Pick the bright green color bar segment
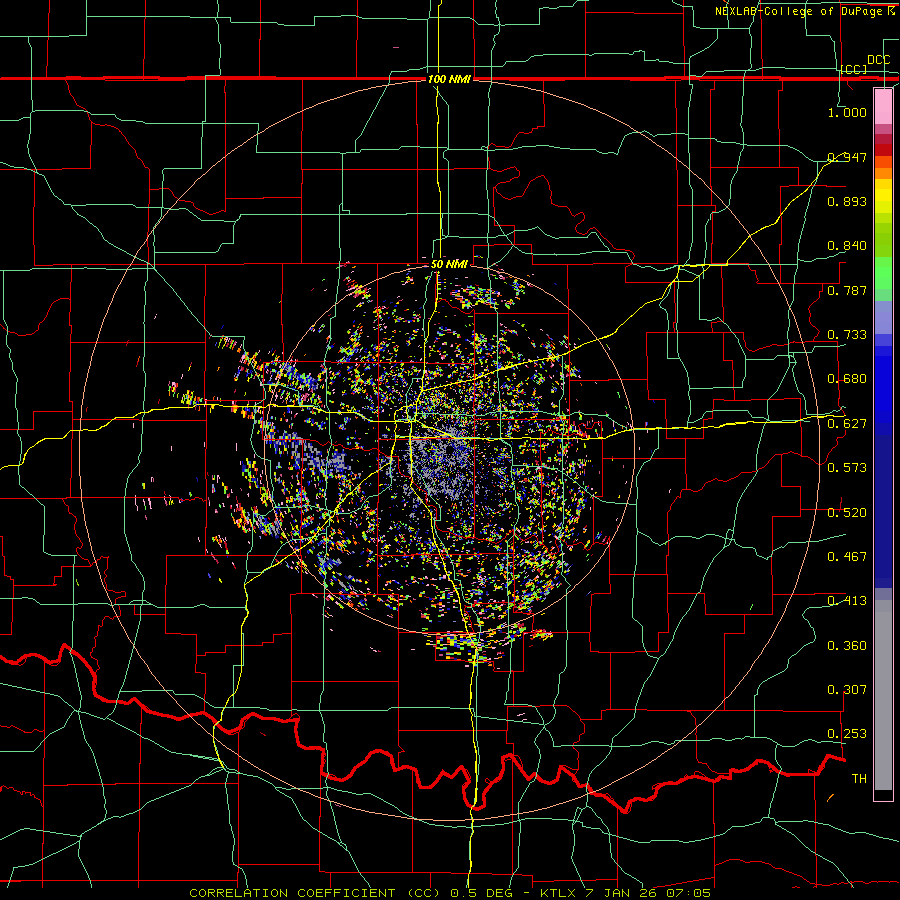The height and width of the screenshot is (900, 900). (x=883, y=273)
